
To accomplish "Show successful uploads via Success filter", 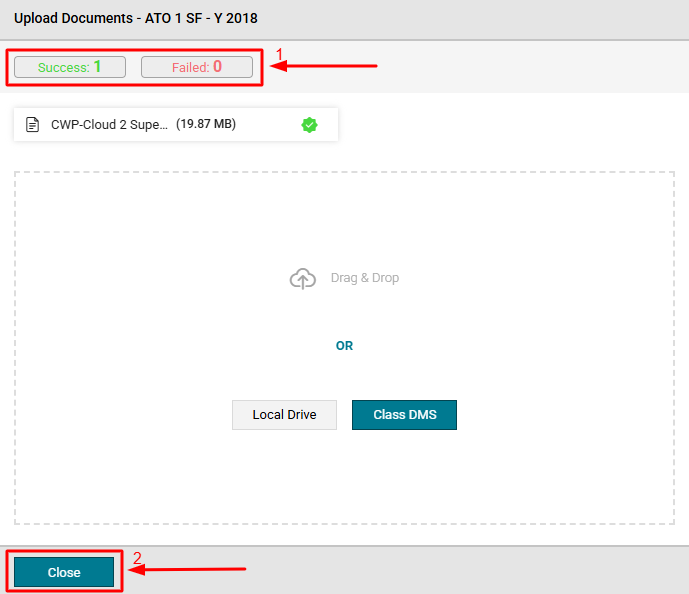I will (69, 67).
